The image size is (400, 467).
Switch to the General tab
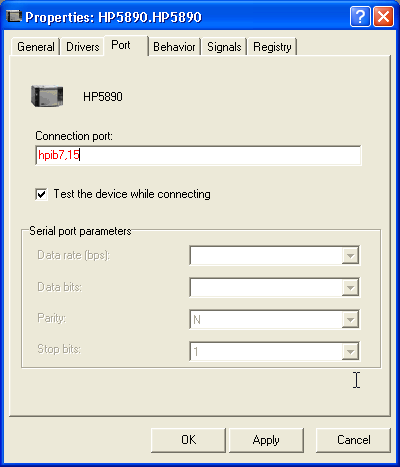36,47
